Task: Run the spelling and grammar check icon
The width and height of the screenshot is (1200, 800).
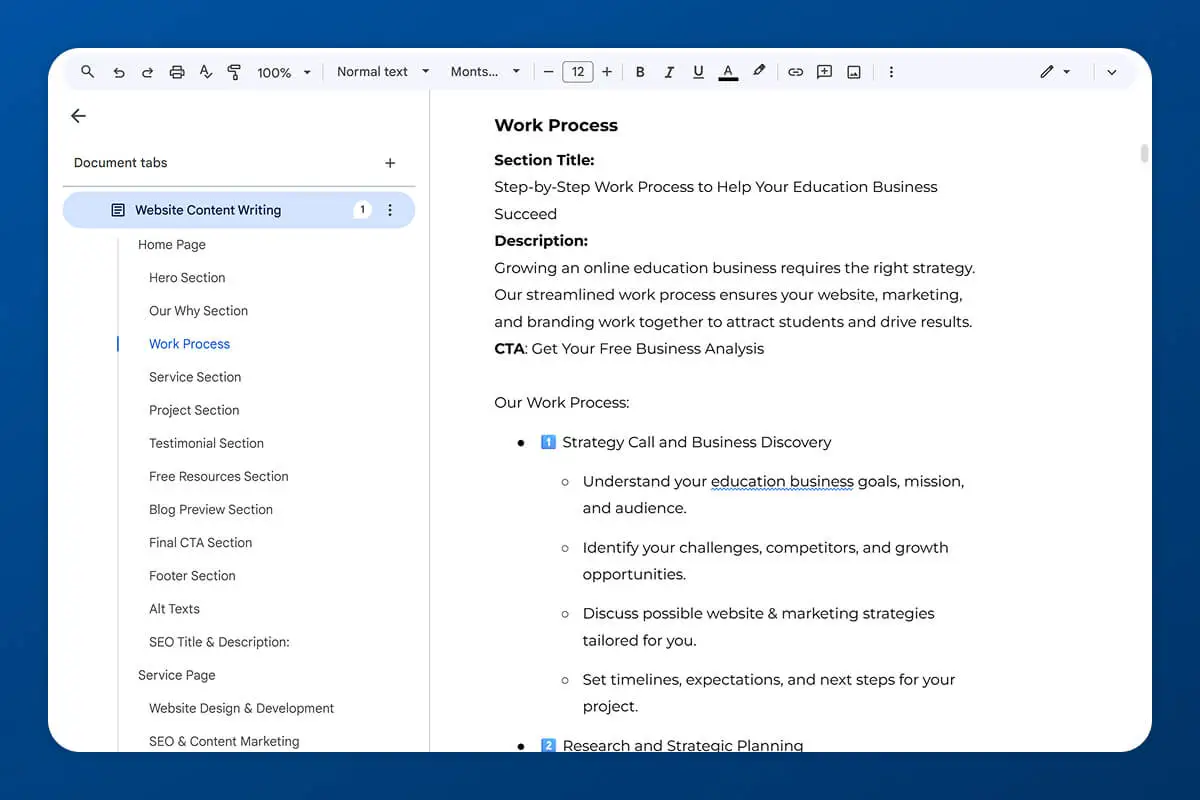Action: (x=206, y=71)
